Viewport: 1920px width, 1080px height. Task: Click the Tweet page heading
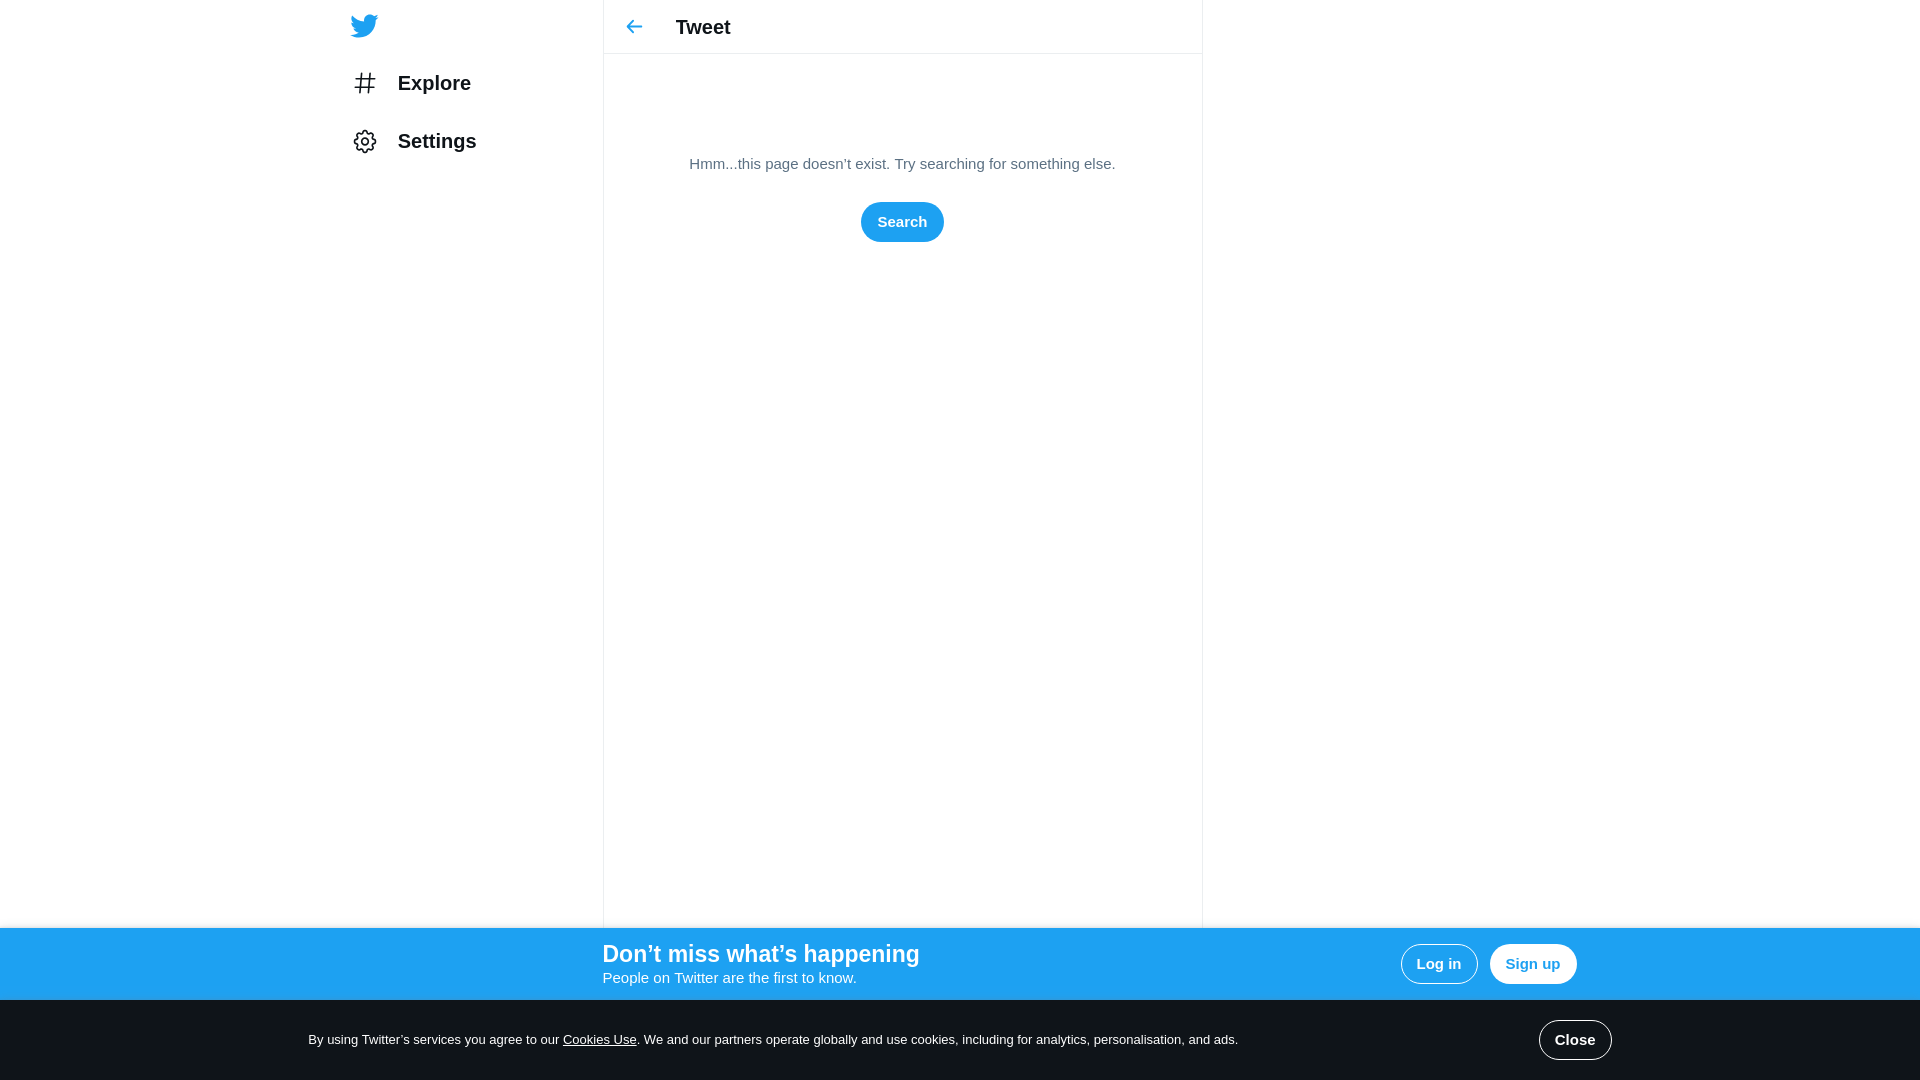[703, 27]
